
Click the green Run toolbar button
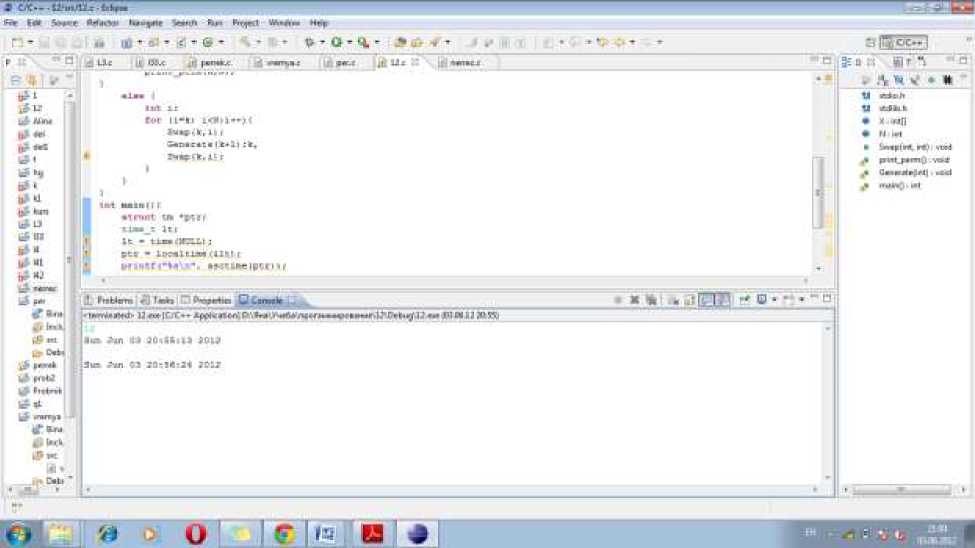[x=336, y=42]
